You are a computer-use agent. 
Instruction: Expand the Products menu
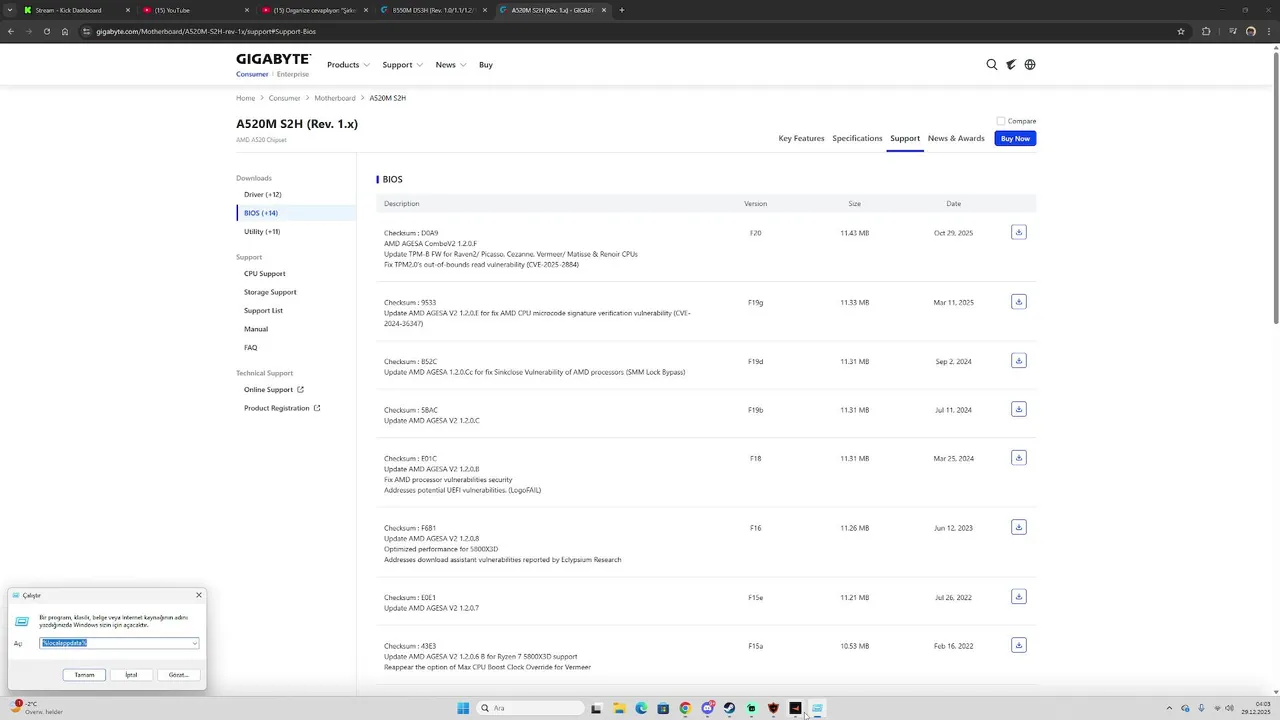348,65
